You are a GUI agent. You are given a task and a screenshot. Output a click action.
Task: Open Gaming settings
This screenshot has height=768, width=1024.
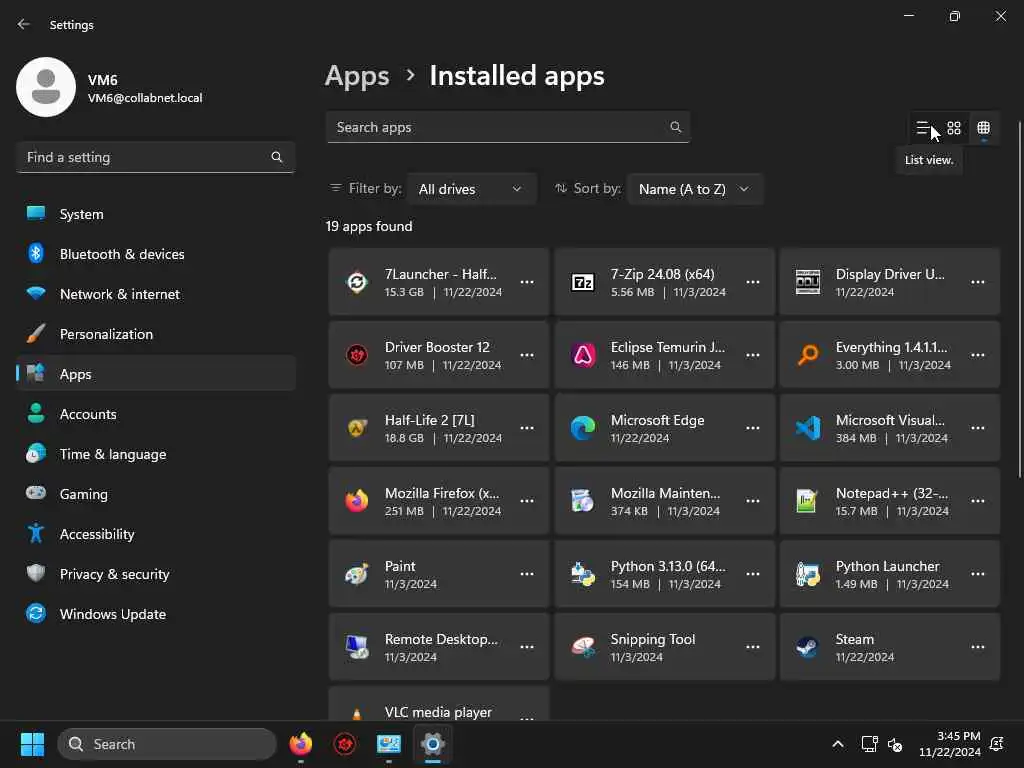[x=156, y=494]
